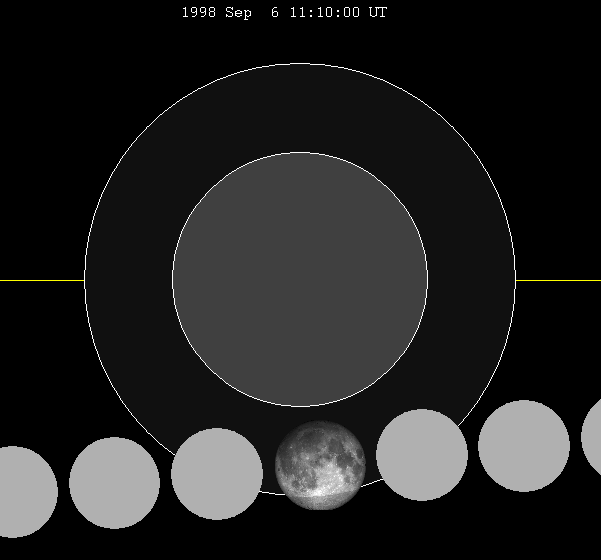Pick gray Moon disc just right of textured Moon

coord(422,455)
